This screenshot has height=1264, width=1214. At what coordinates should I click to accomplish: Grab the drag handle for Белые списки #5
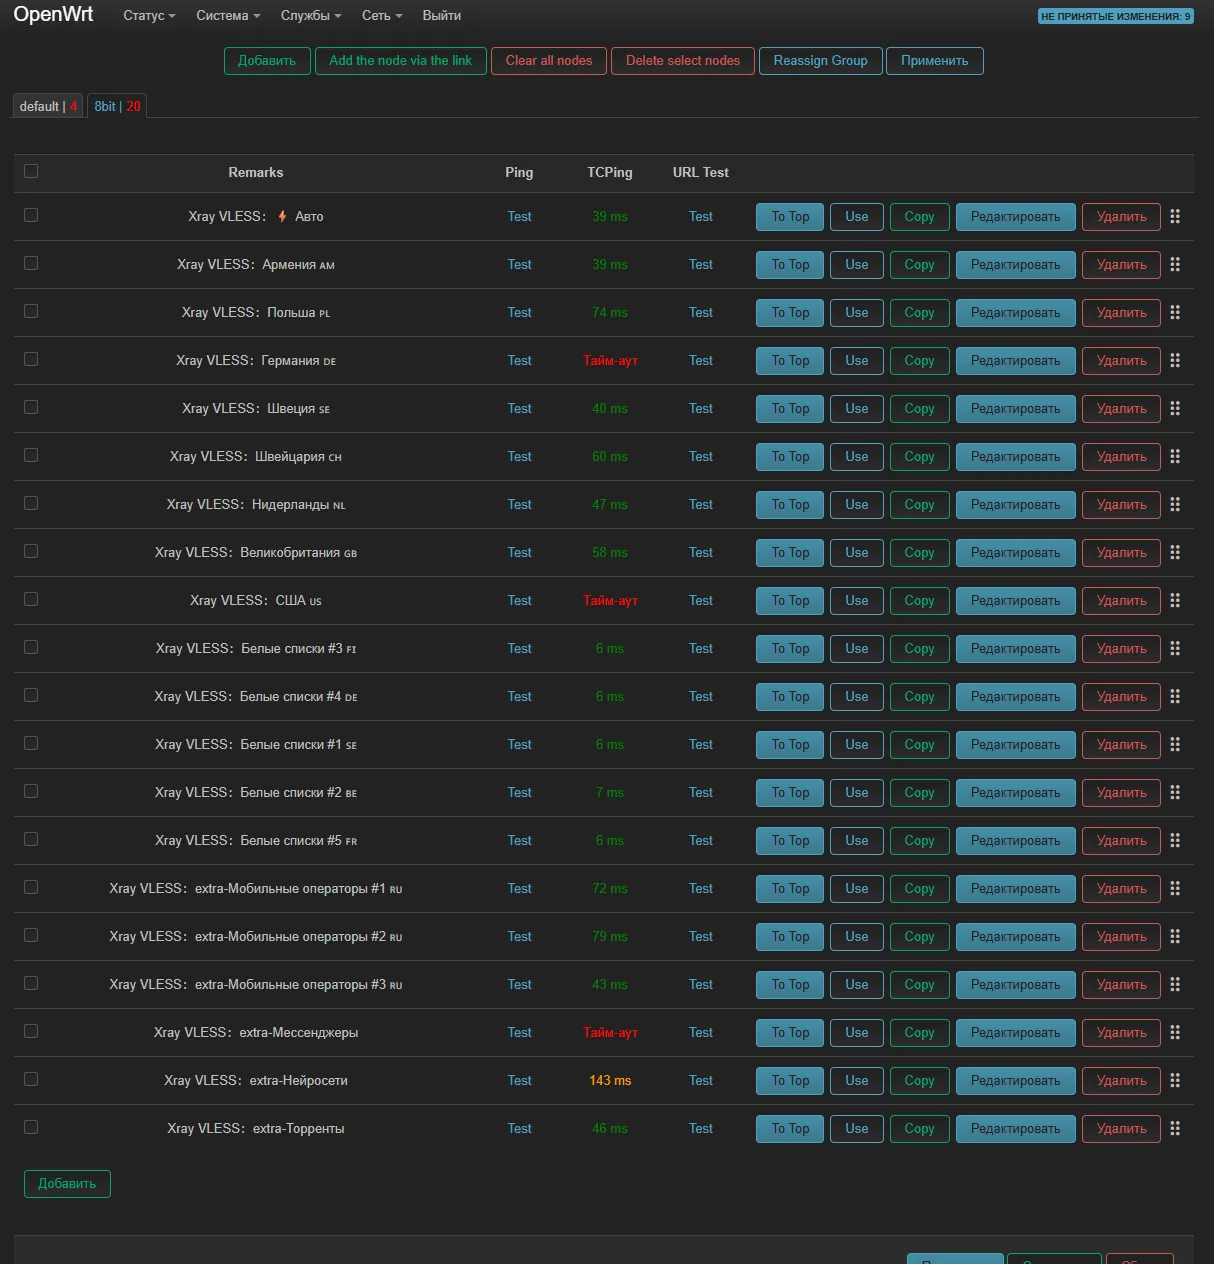coord(1175,840)
